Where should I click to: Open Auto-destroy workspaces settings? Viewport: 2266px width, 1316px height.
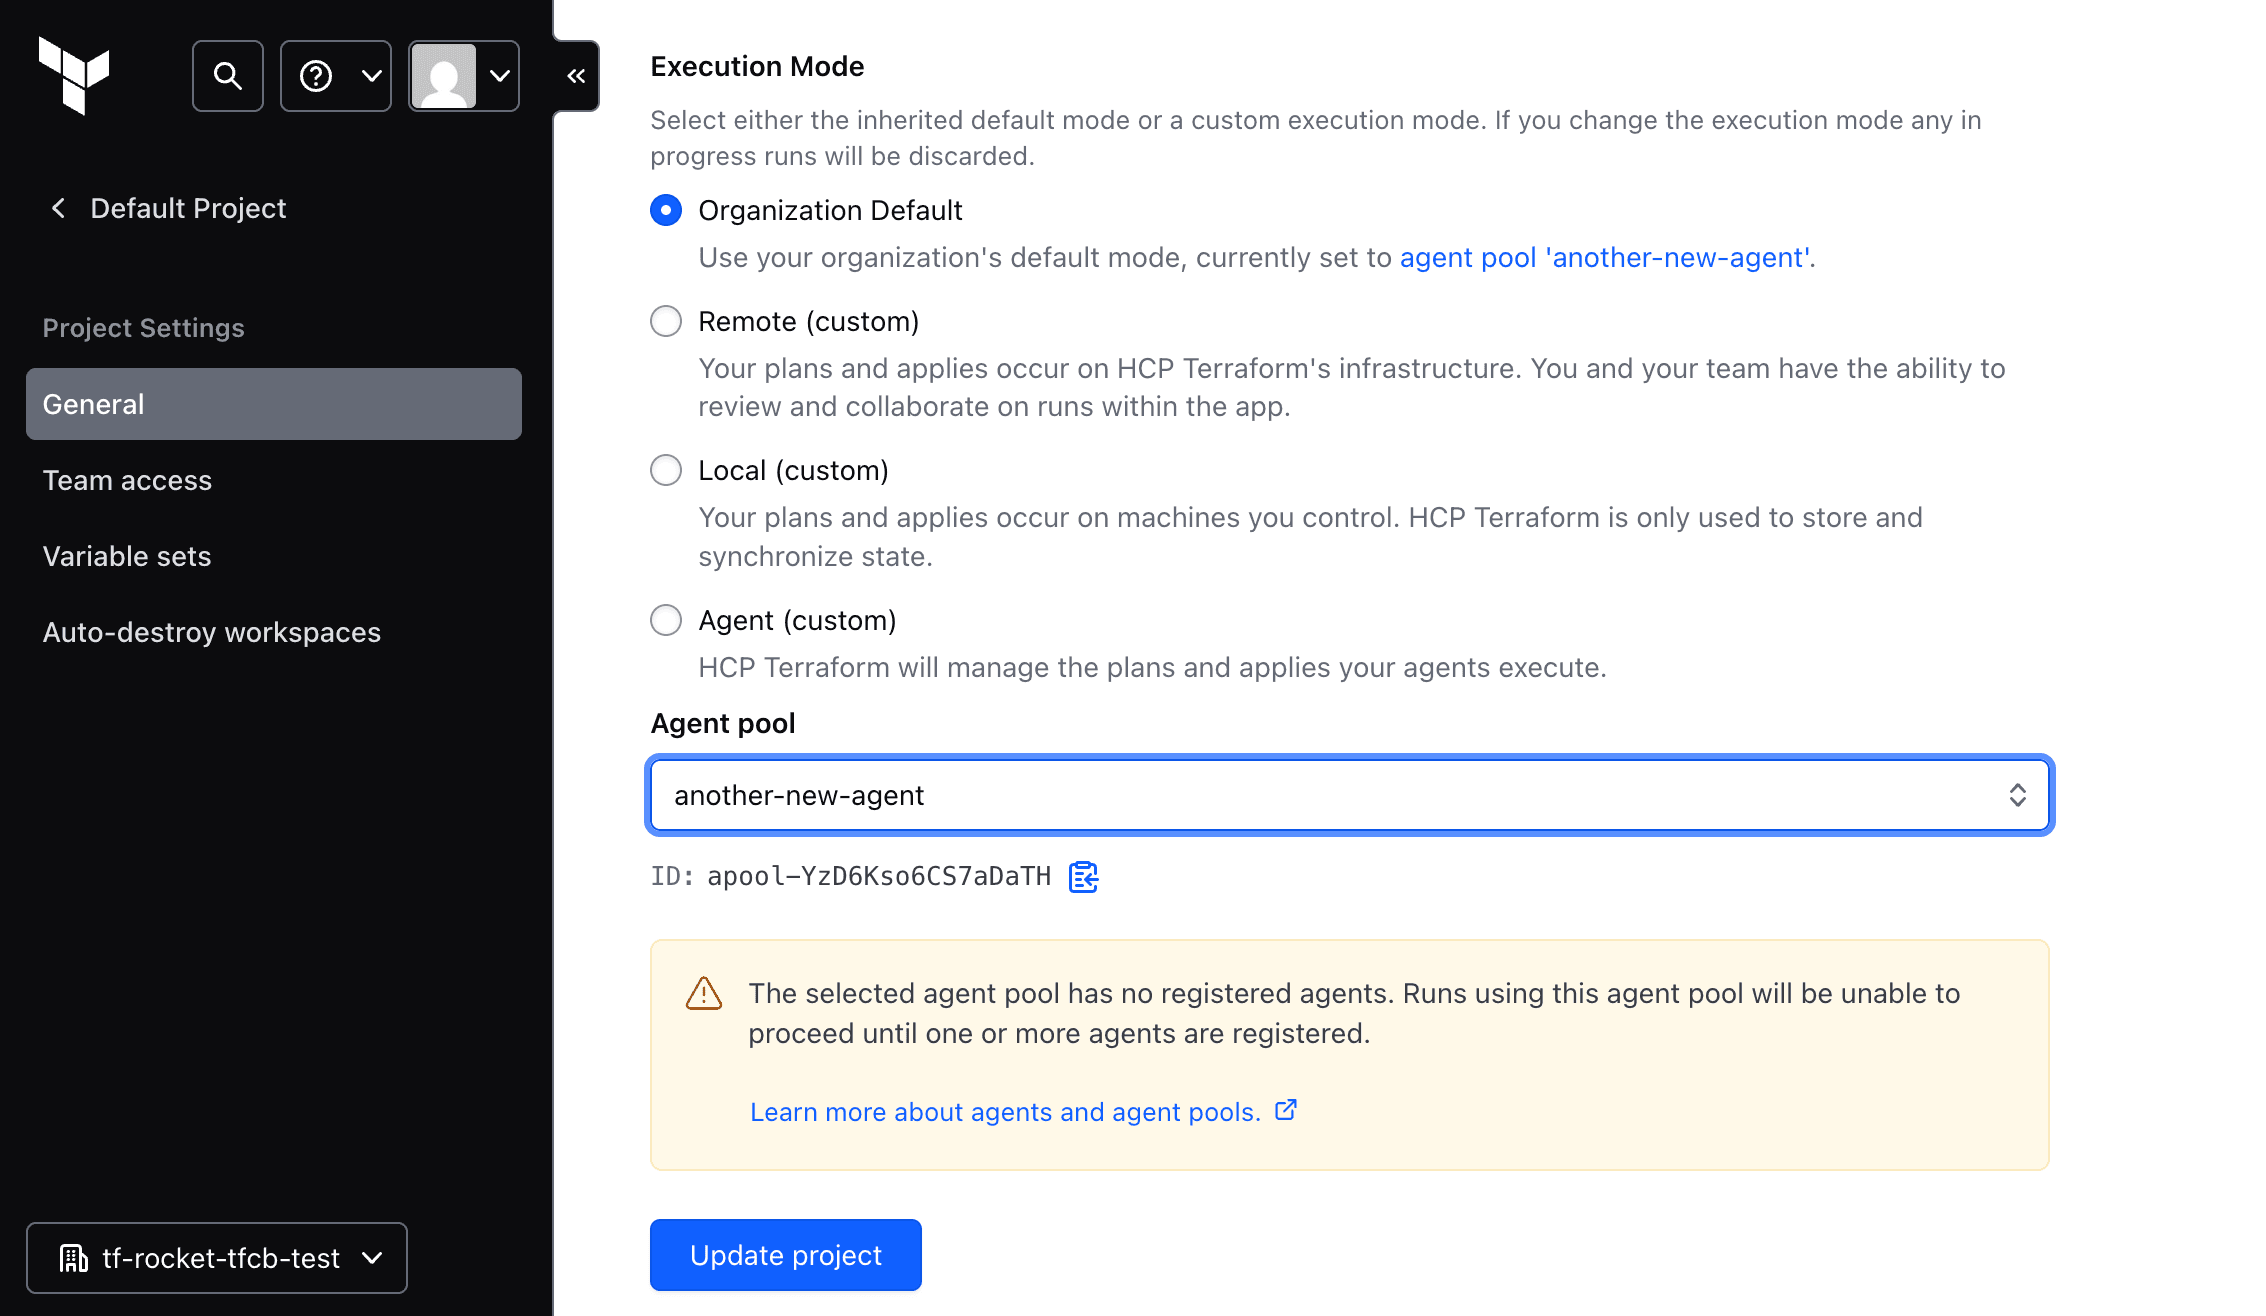click(x=211, y=632)
